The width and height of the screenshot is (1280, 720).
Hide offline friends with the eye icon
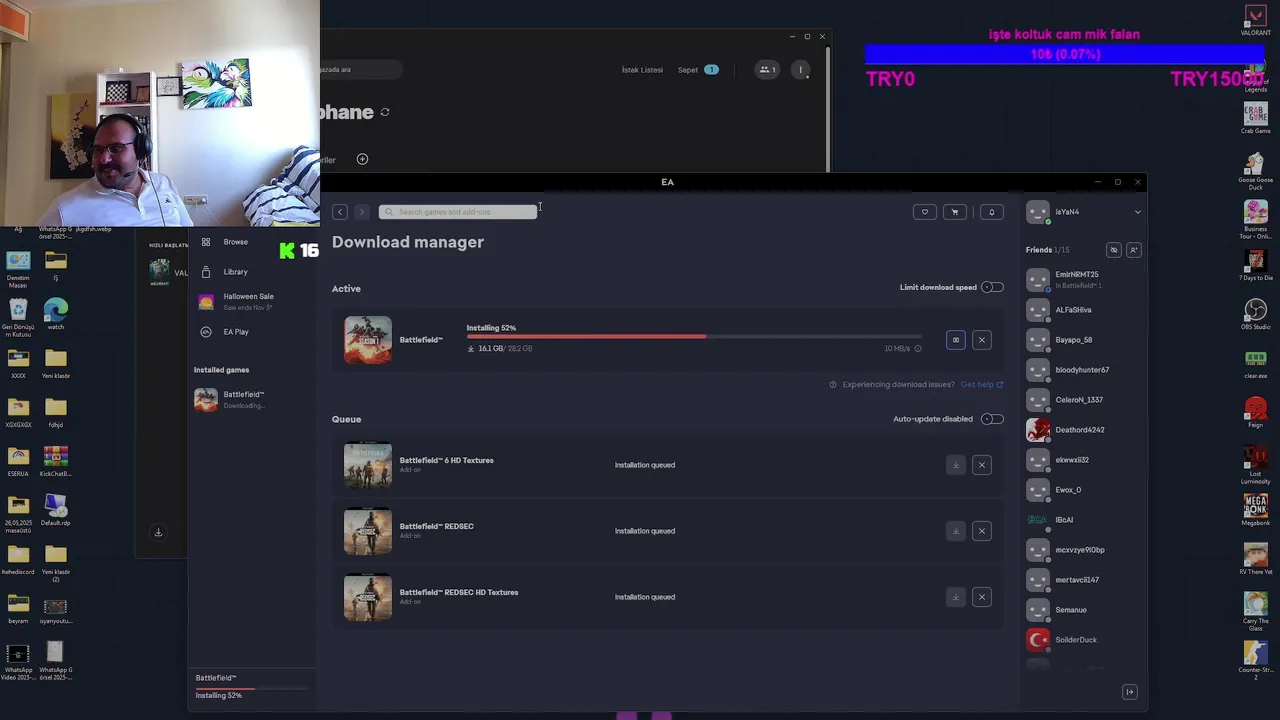pyautogui.click(x=1113, y=250)
